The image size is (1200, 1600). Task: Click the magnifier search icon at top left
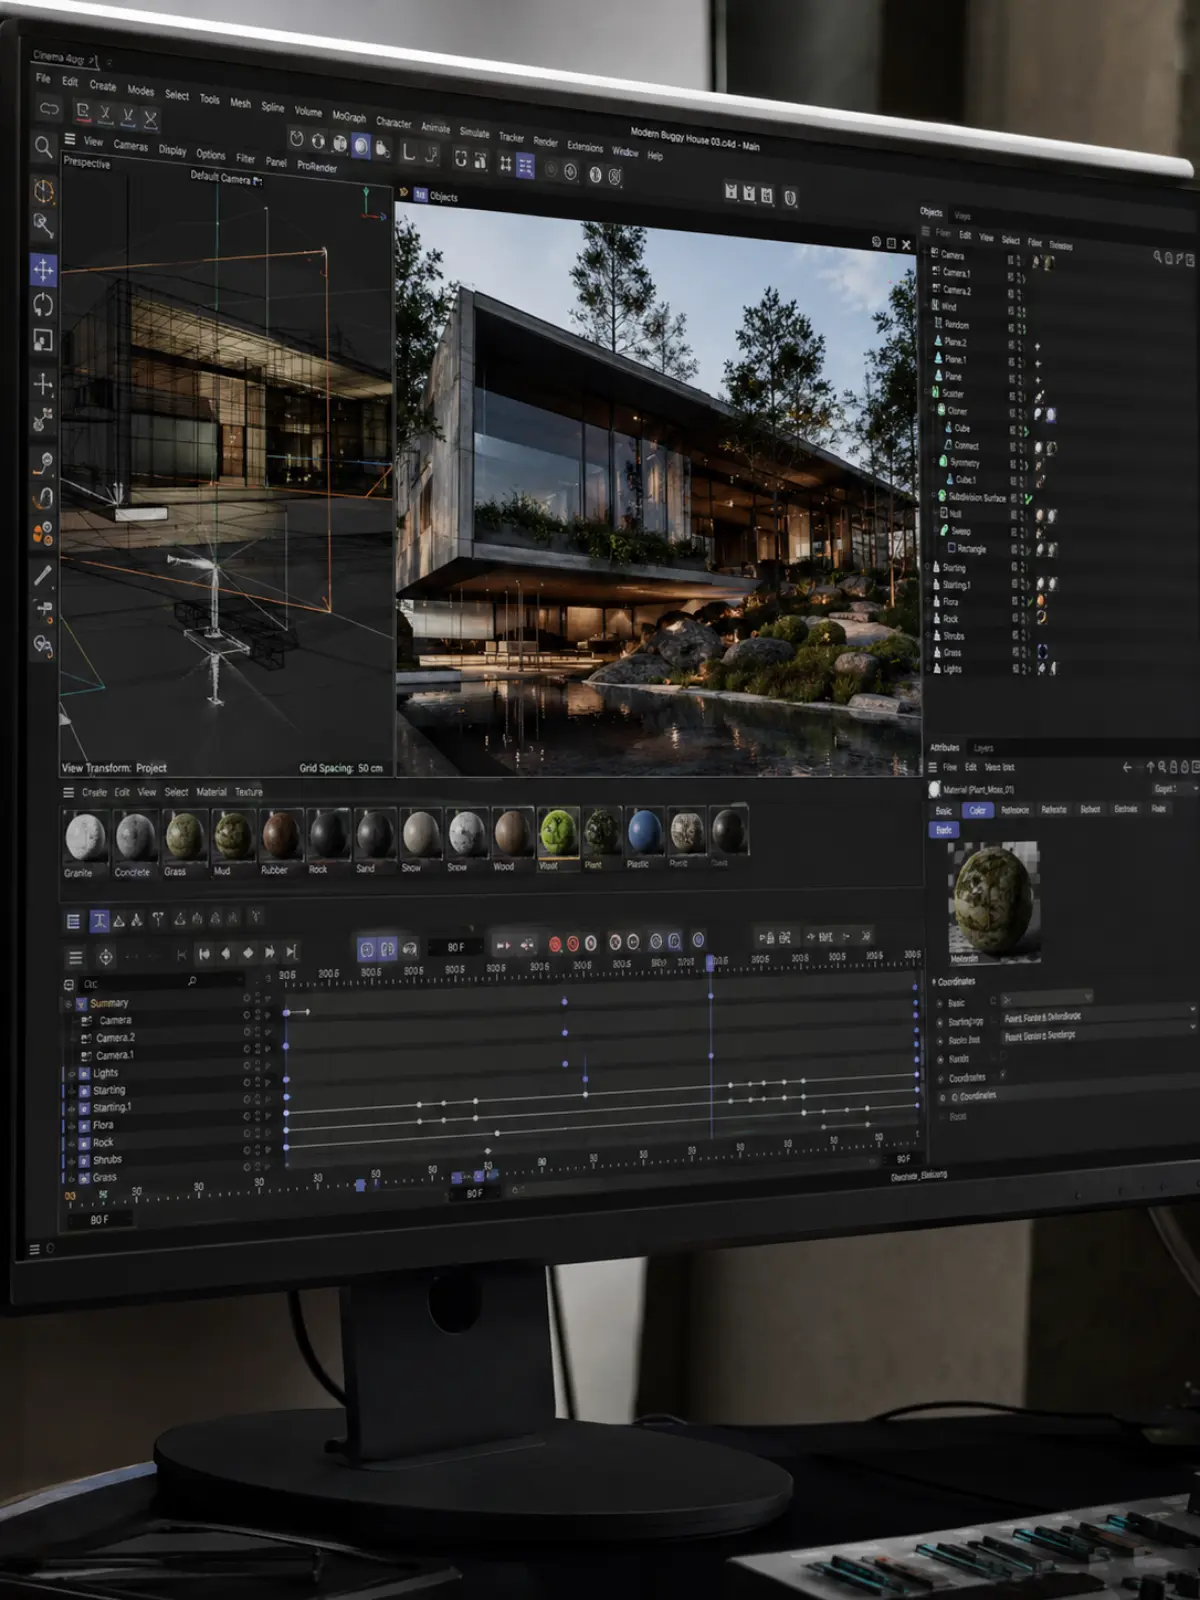43,147
